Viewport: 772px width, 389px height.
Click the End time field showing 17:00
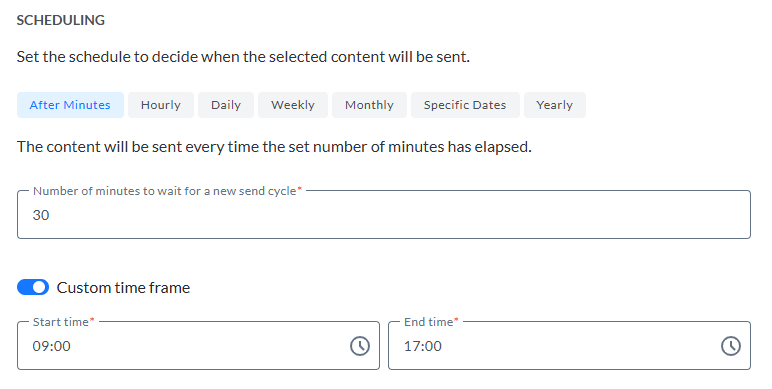(x=570, y=346)
